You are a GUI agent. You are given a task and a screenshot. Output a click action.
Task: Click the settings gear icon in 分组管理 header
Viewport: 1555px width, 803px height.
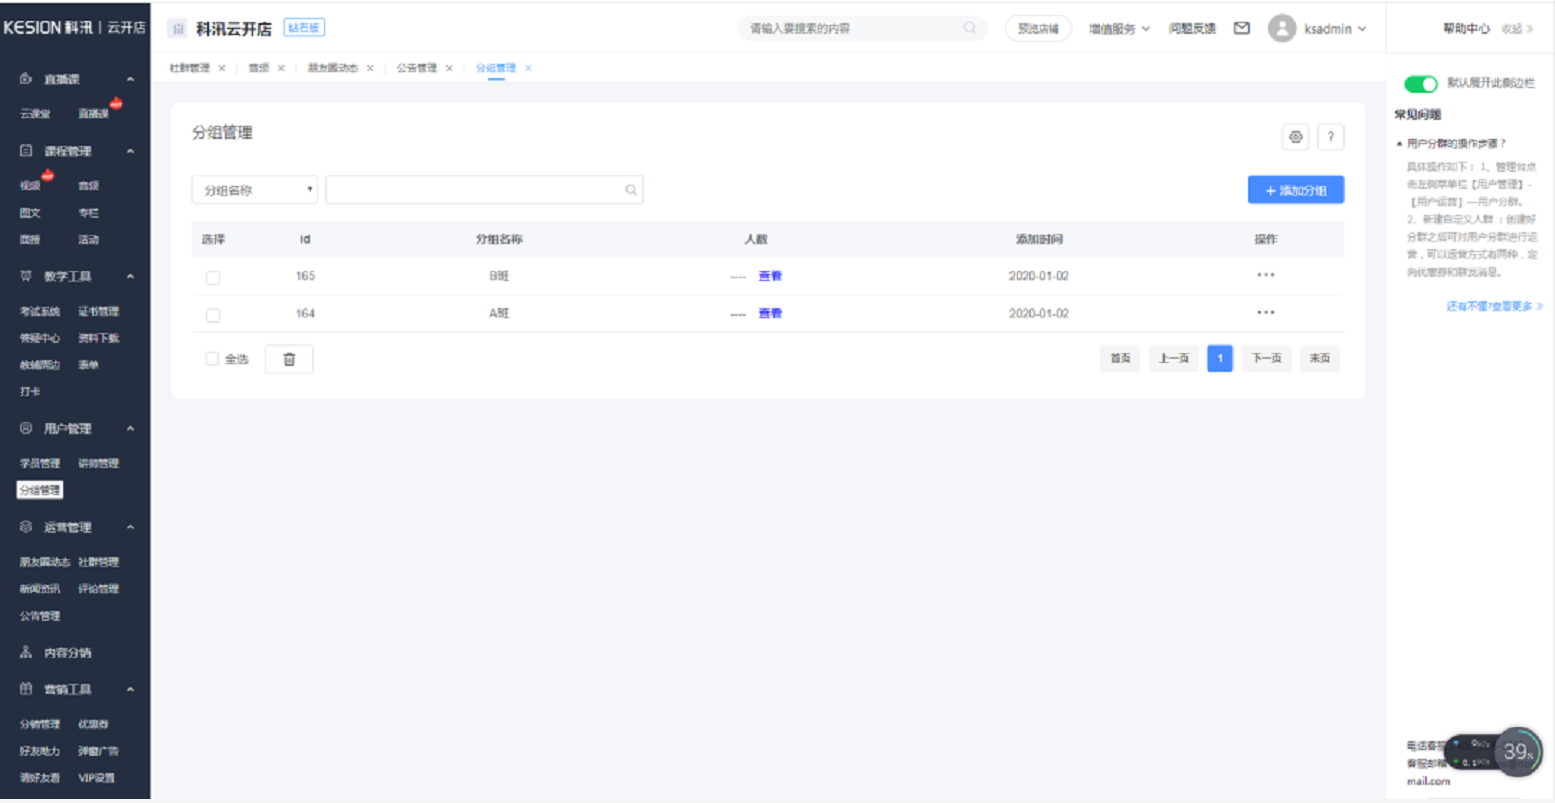1295,137
